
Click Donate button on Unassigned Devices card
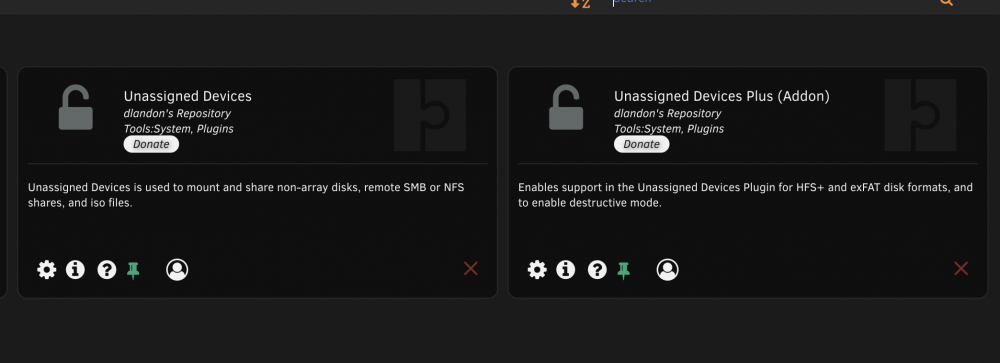click(151, 144)
